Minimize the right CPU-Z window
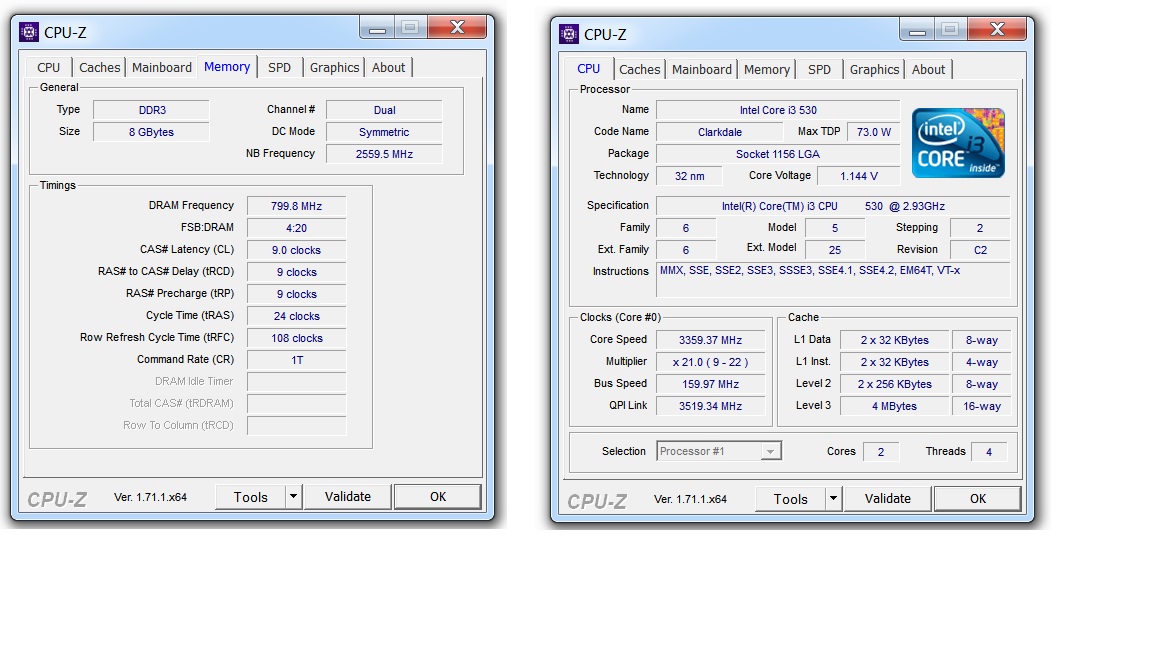This screenshot has height=648, width=1152. pos(917,30)
